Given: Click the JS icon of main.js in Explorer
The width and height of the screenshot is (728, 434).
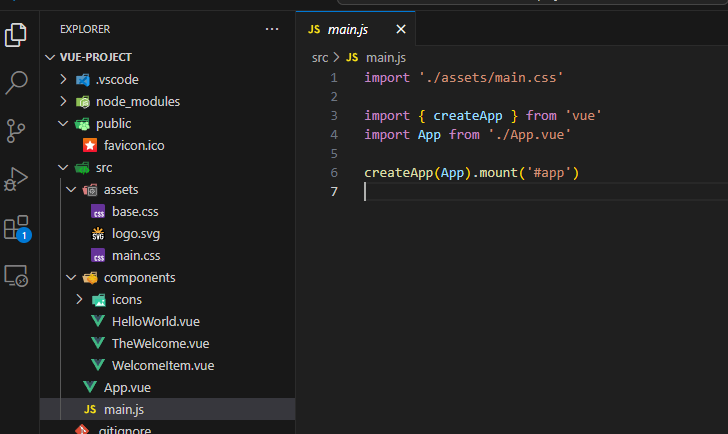Looking at the screenshot, I should coord(90,409).
